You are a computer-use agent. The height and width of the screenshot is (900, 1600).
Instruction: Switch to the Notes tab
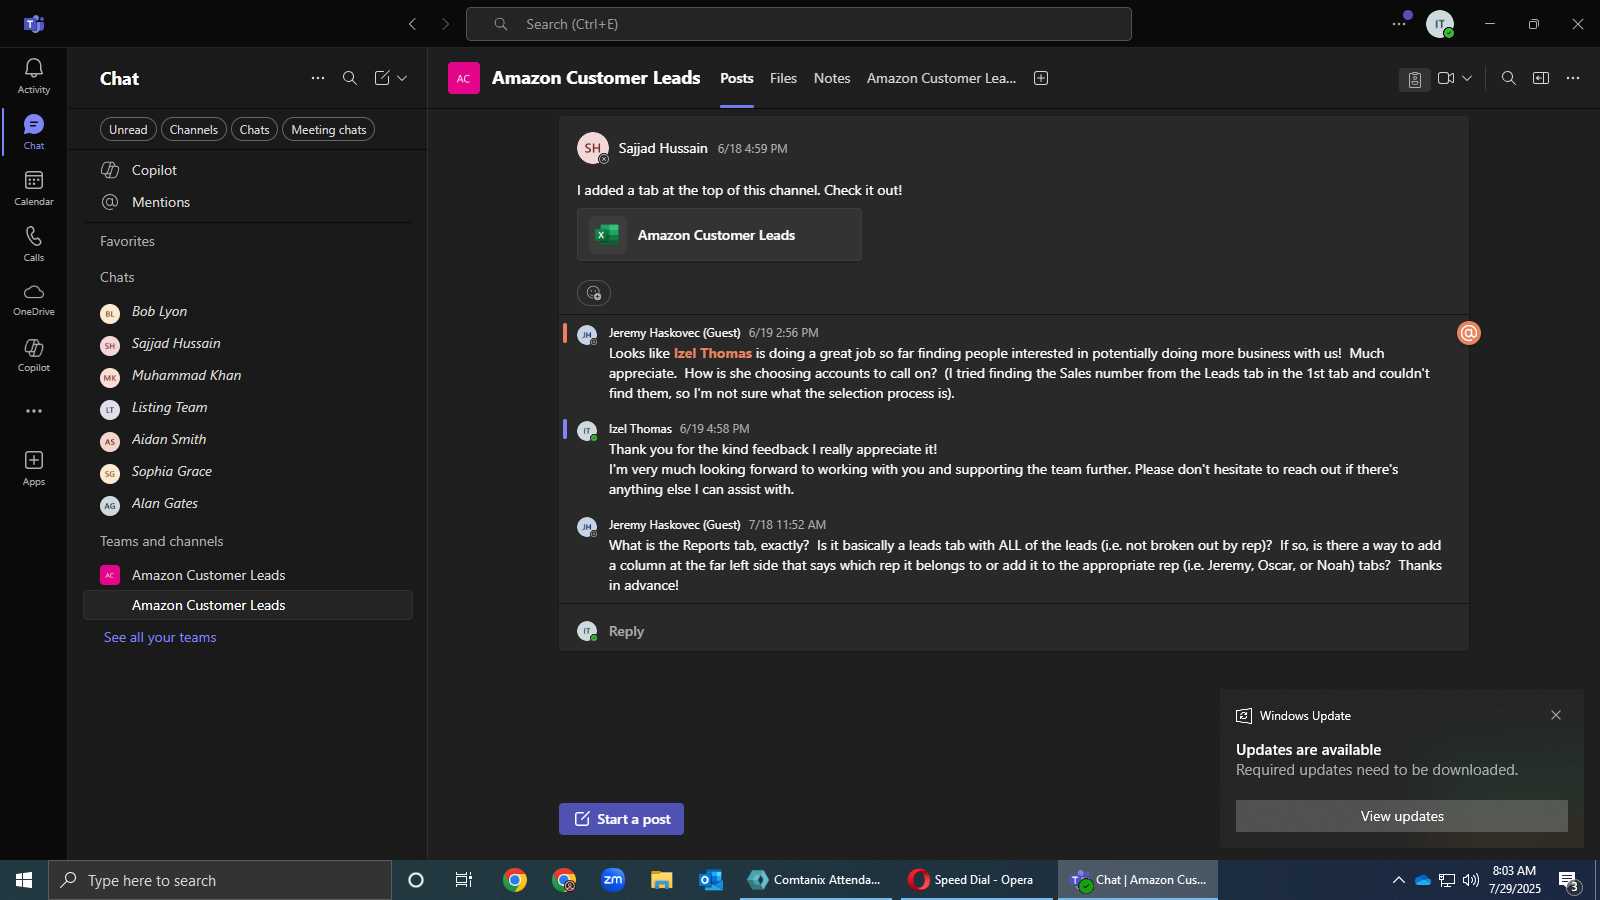(832, 78)
